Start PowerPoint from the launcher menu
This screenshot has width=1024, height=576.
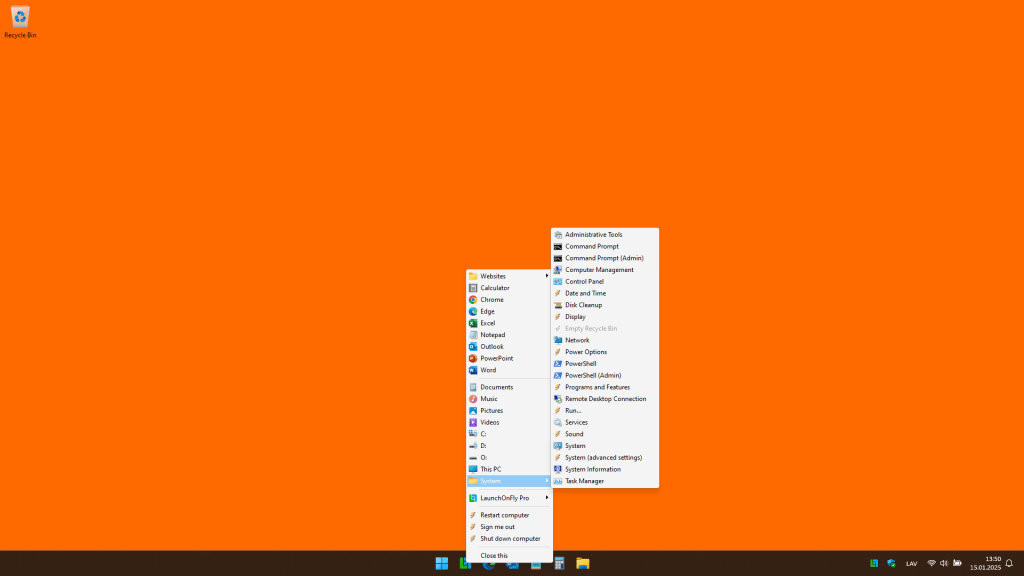496,358
